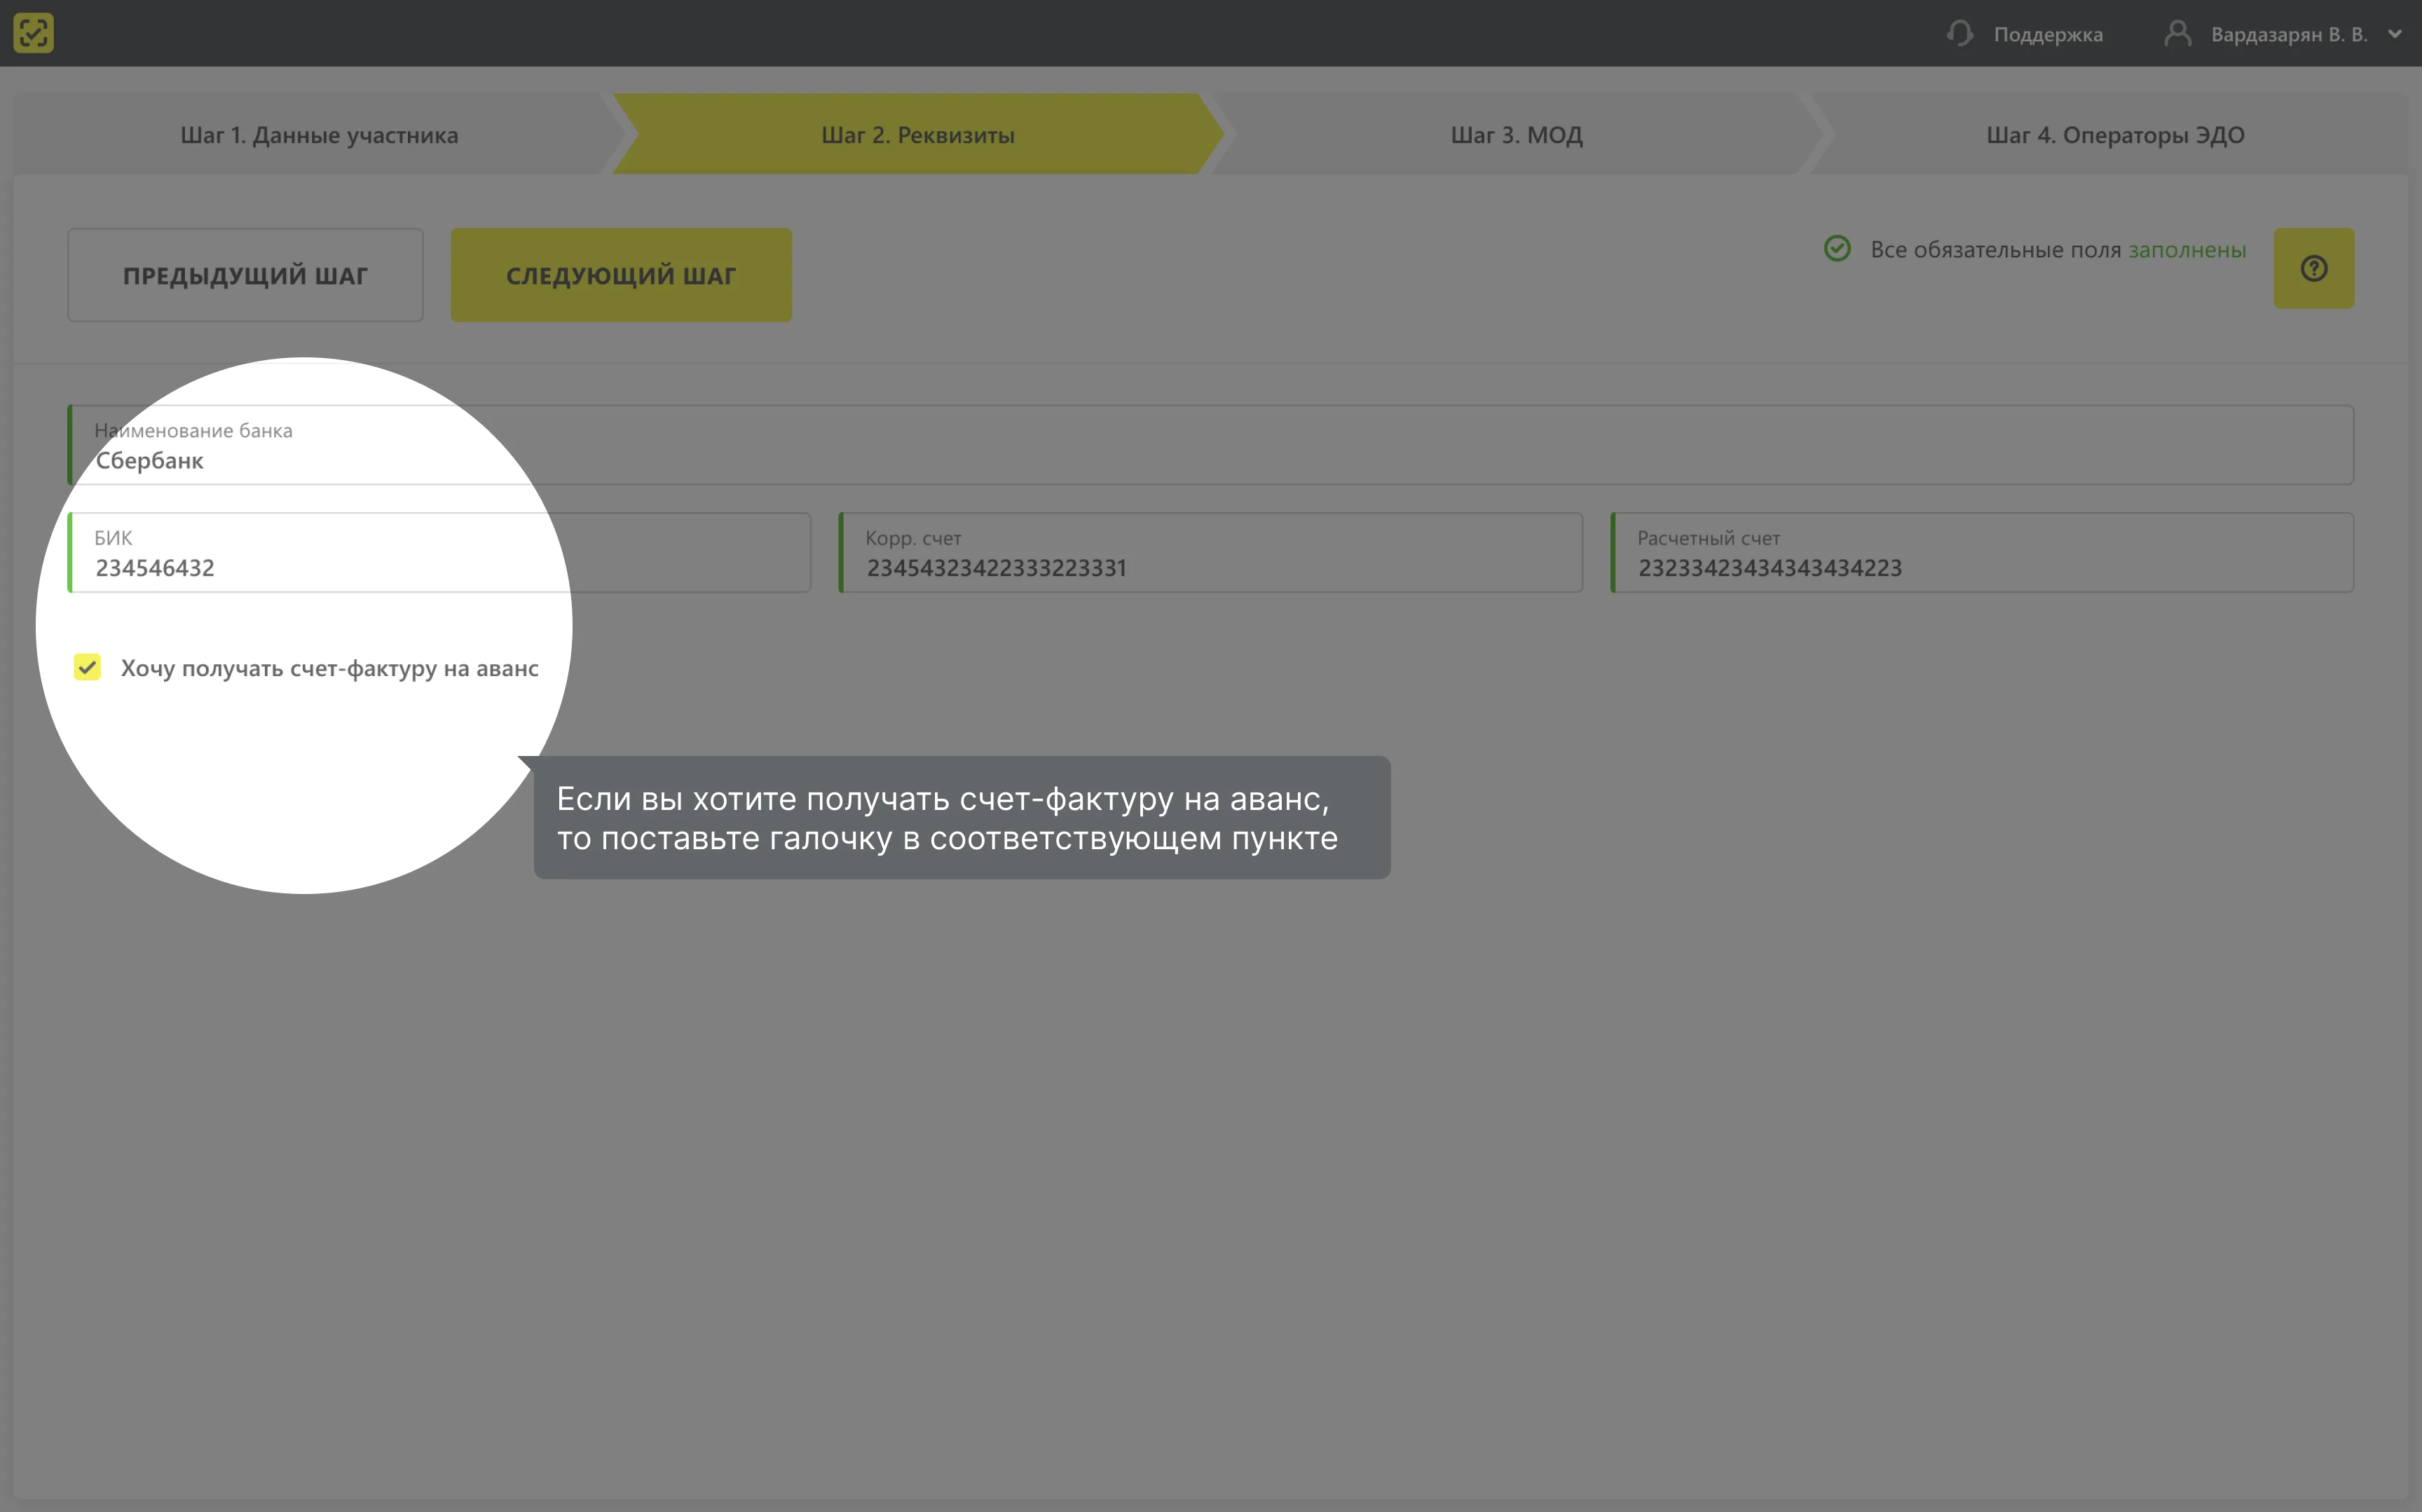
Task: Open Шаг 4. Операторы ЭДО tab
Action: pyautogui.click(x=2115, y=135)
